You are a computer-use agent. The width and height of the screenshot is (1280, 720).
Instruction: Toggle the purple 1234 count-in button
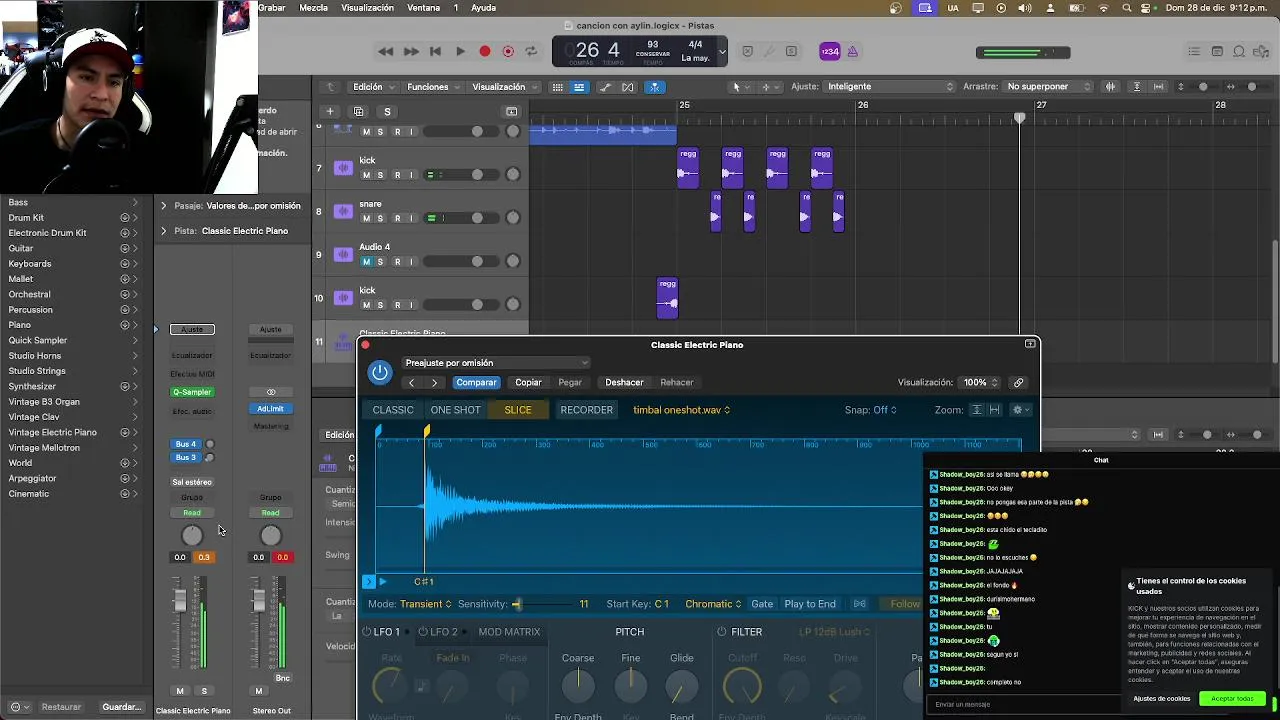tap(830, 52)
